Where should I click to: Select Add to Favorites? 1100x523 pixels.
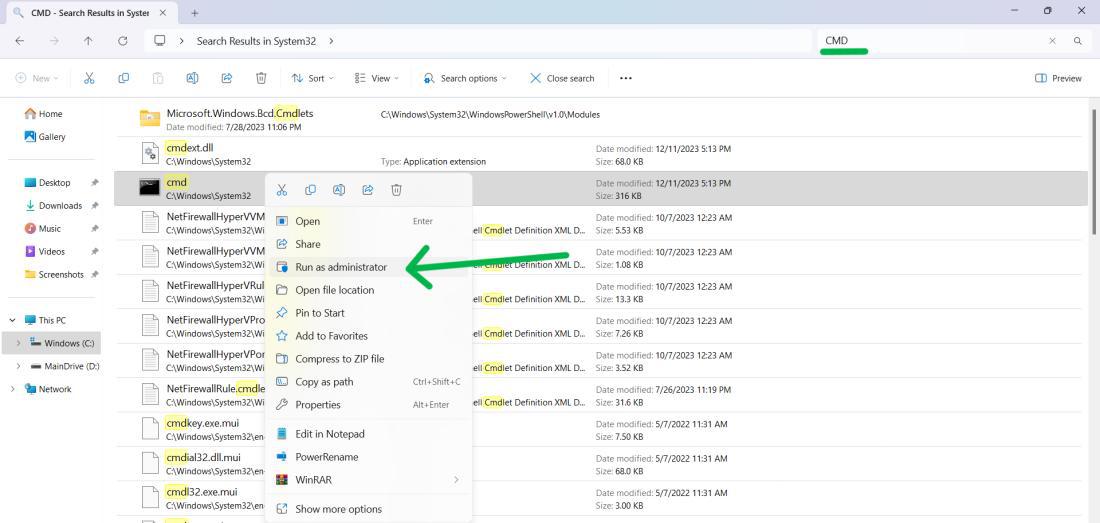(x=368, y=336)
